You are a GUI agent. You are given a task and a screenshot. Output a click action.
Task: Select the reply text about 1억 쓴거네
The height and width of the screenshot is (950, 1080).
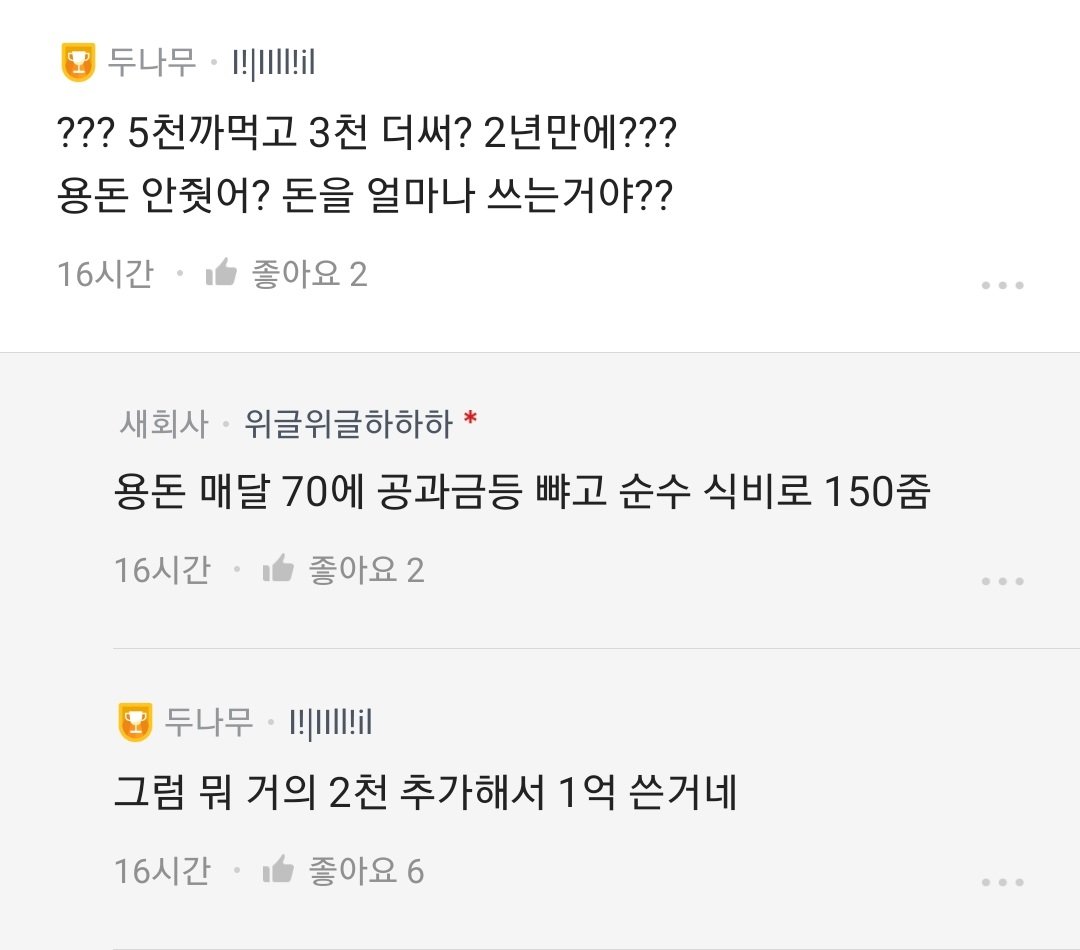[x=425, y=794]
